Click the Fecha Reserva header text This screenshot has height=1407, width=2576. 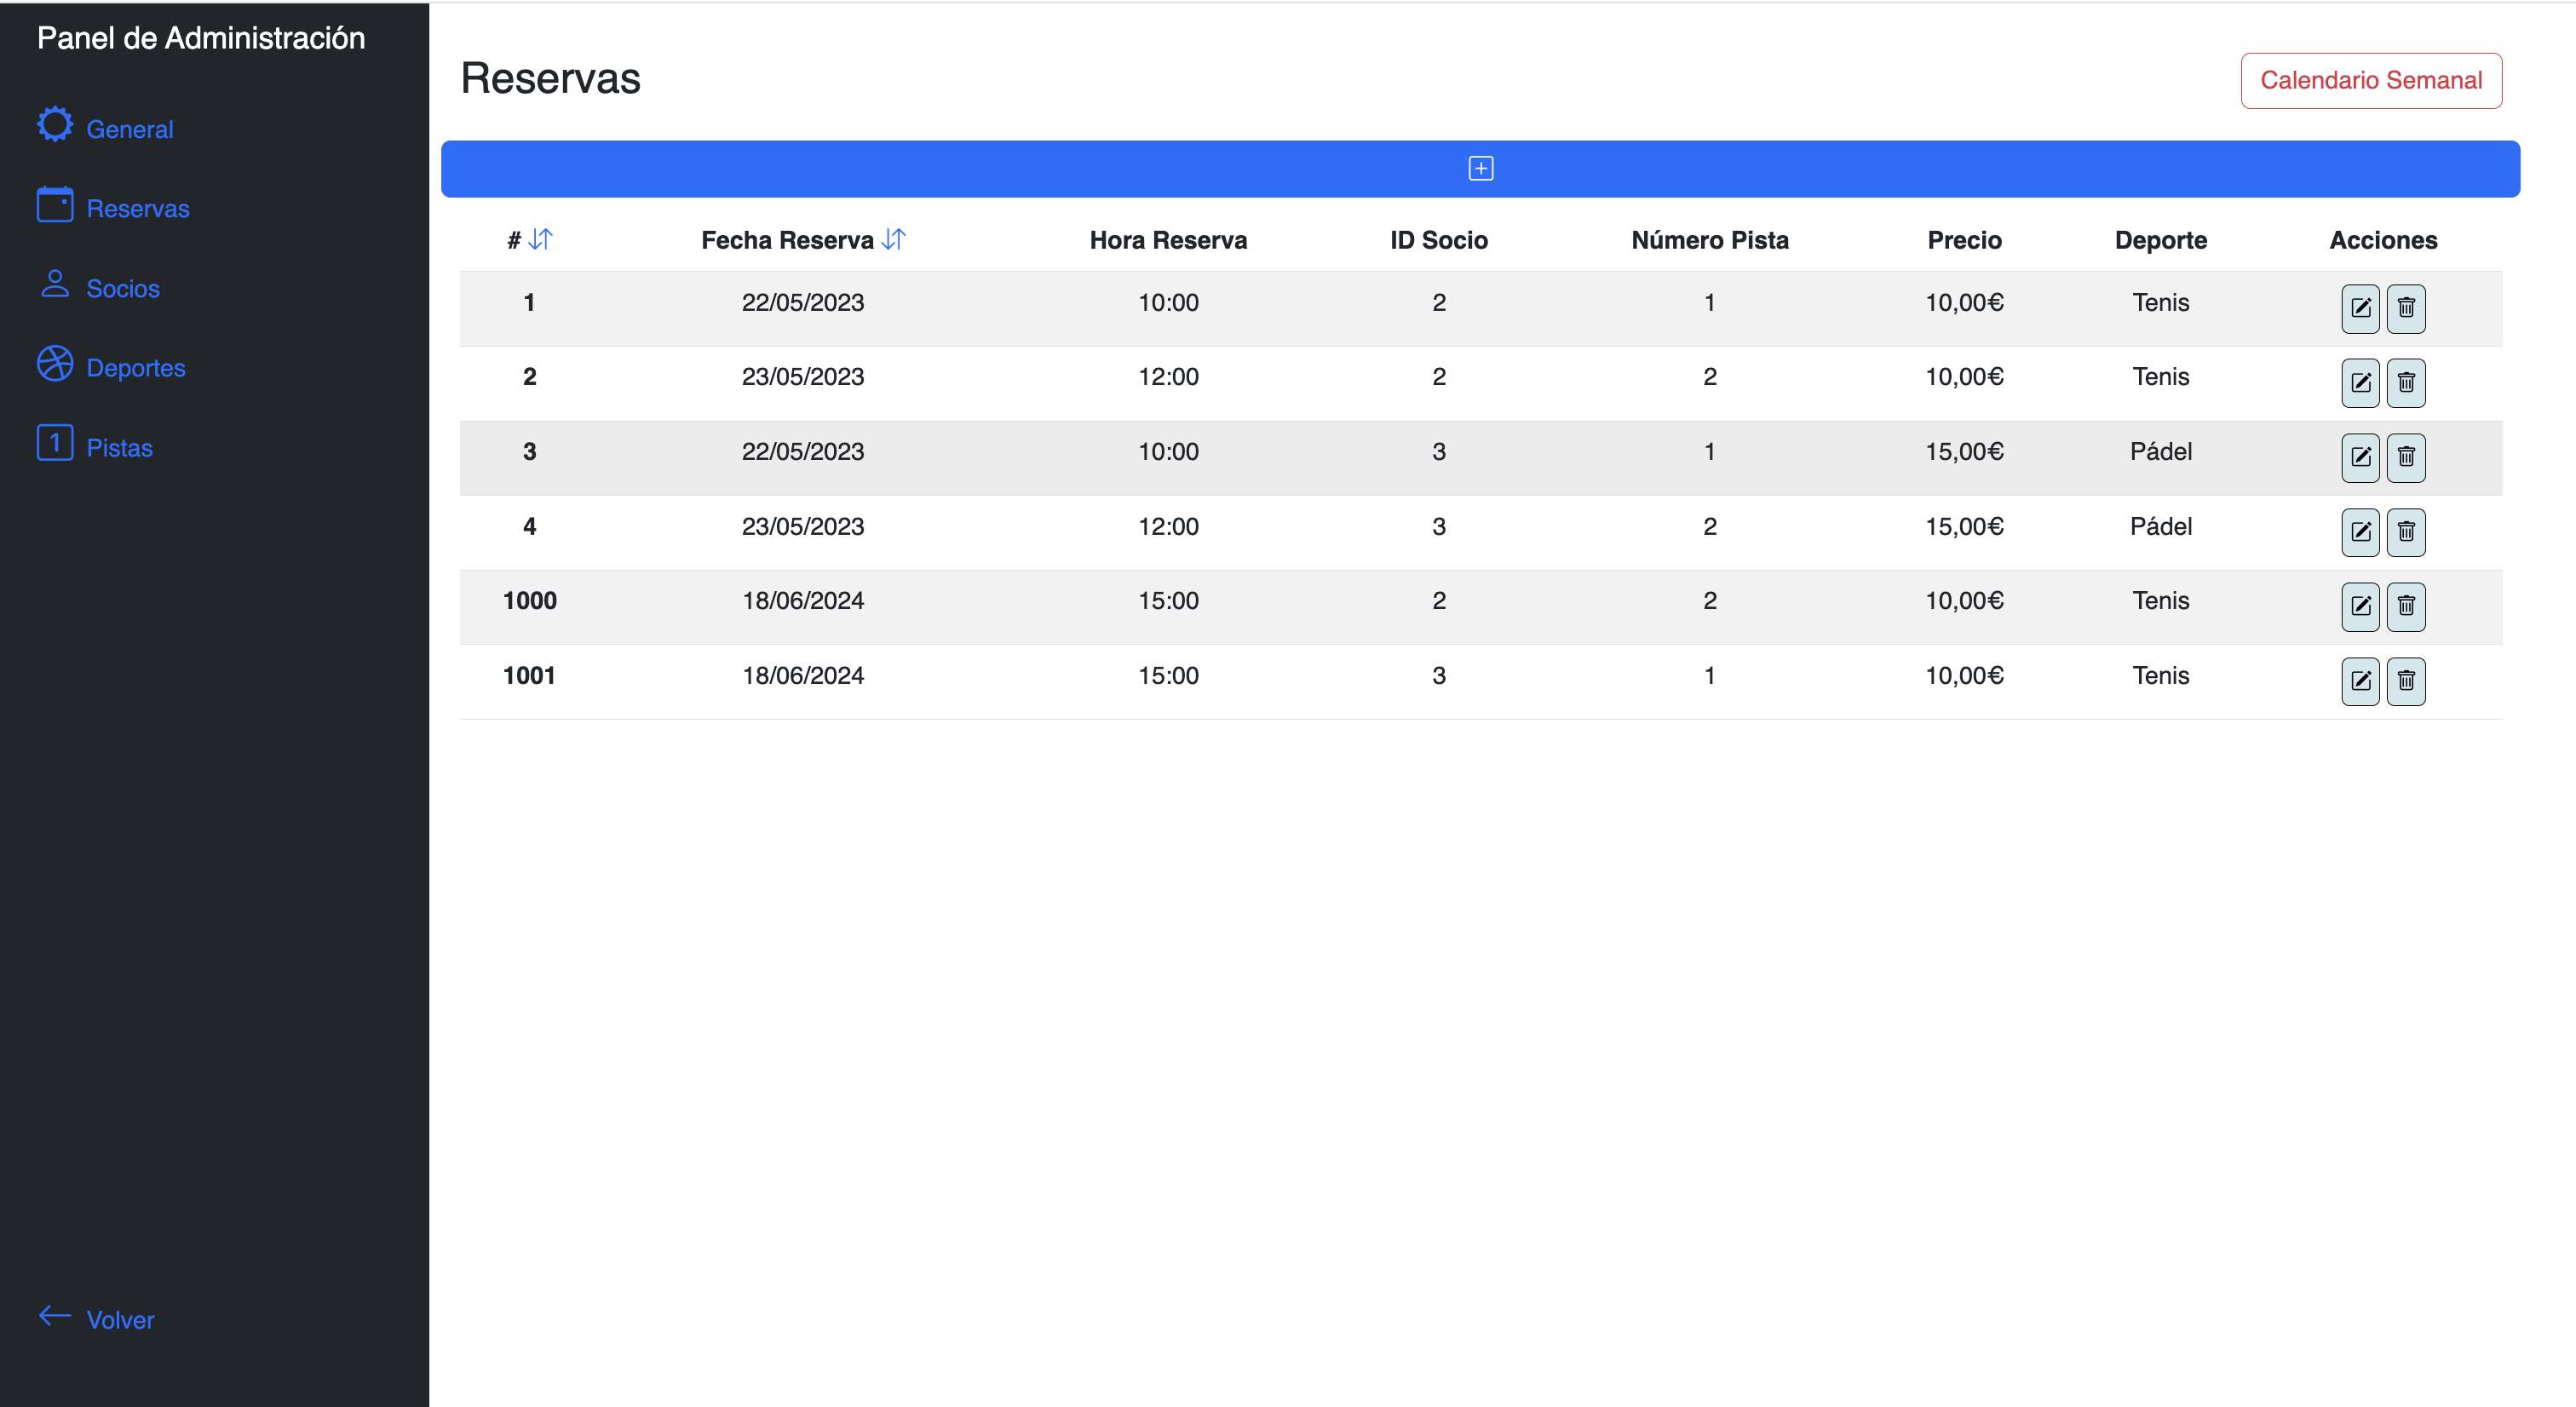pyautogui.click(x=787, y=240)
